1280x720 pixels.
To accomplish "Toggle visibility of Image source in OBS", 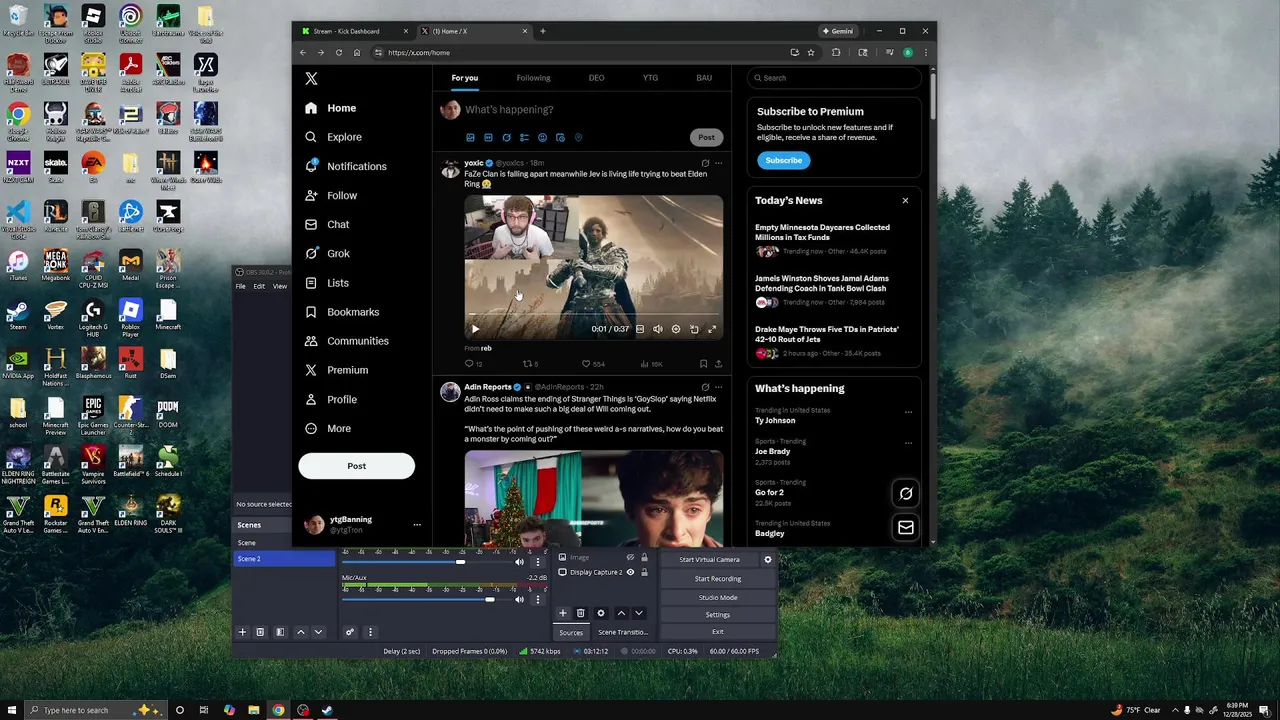I will (630, 557).
